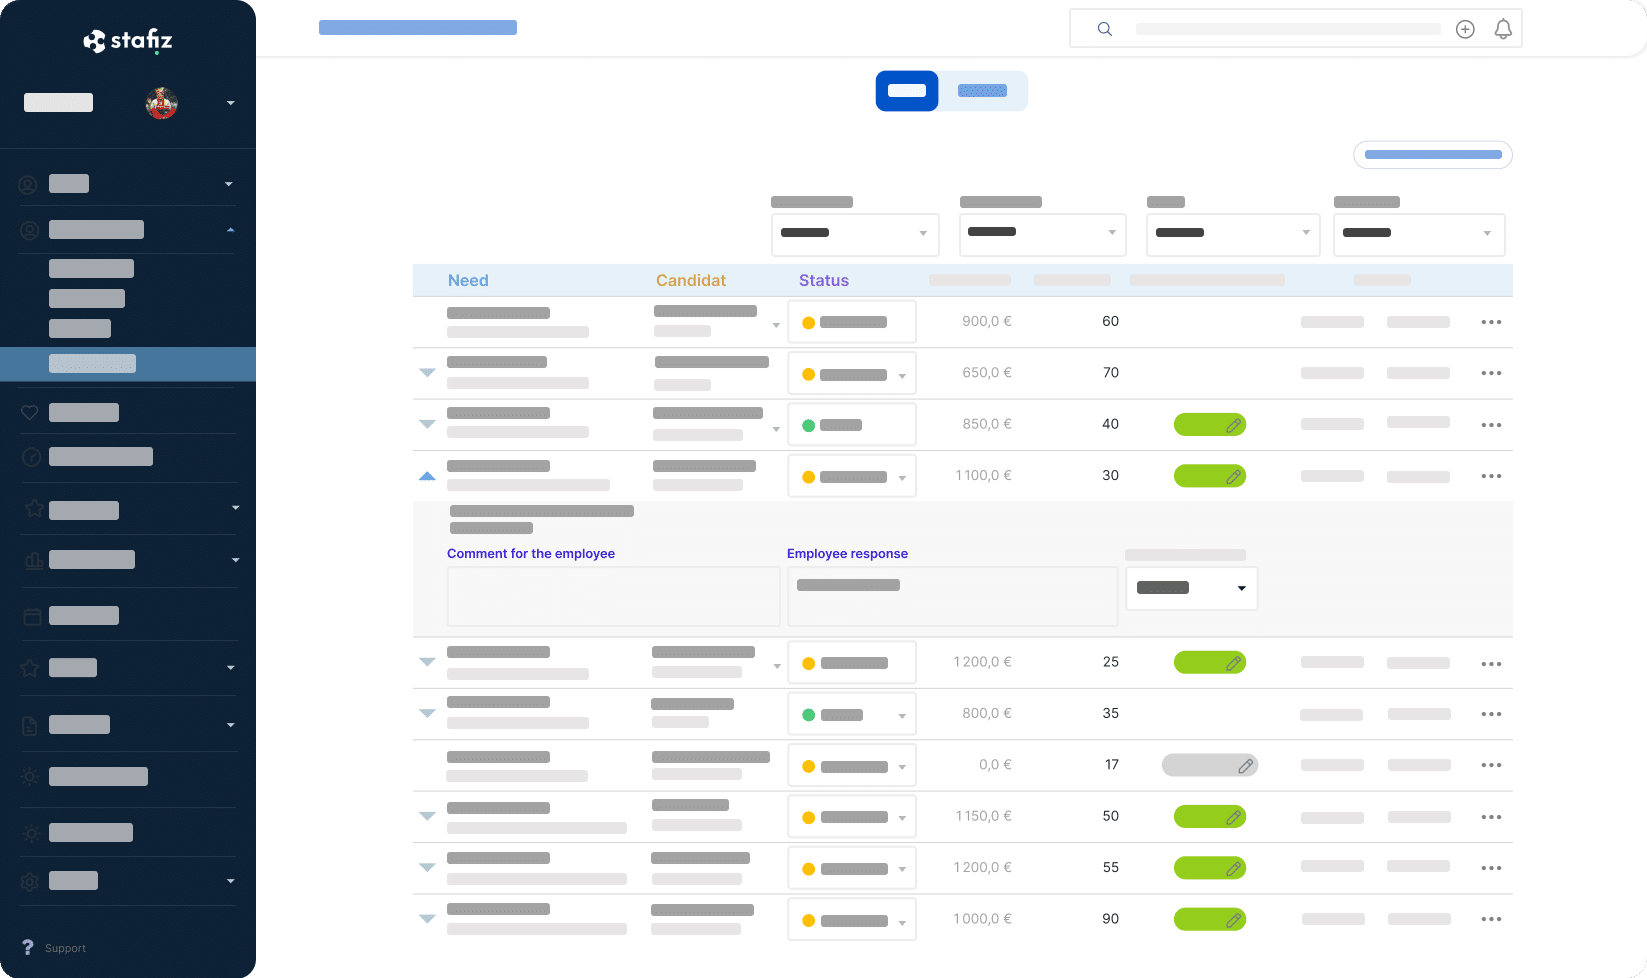This screenshot has height=978, width=1647.
Task: Click the rounded outline button above the filters
Action: pyautogui.click(x=1432, y=155)
